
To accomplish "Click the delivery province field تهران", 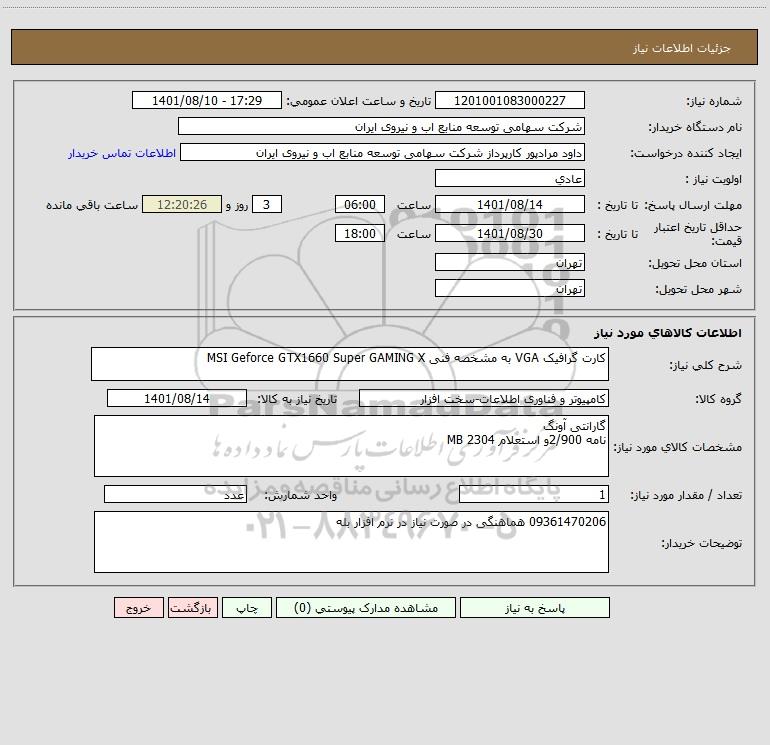I will coord(510,262).
